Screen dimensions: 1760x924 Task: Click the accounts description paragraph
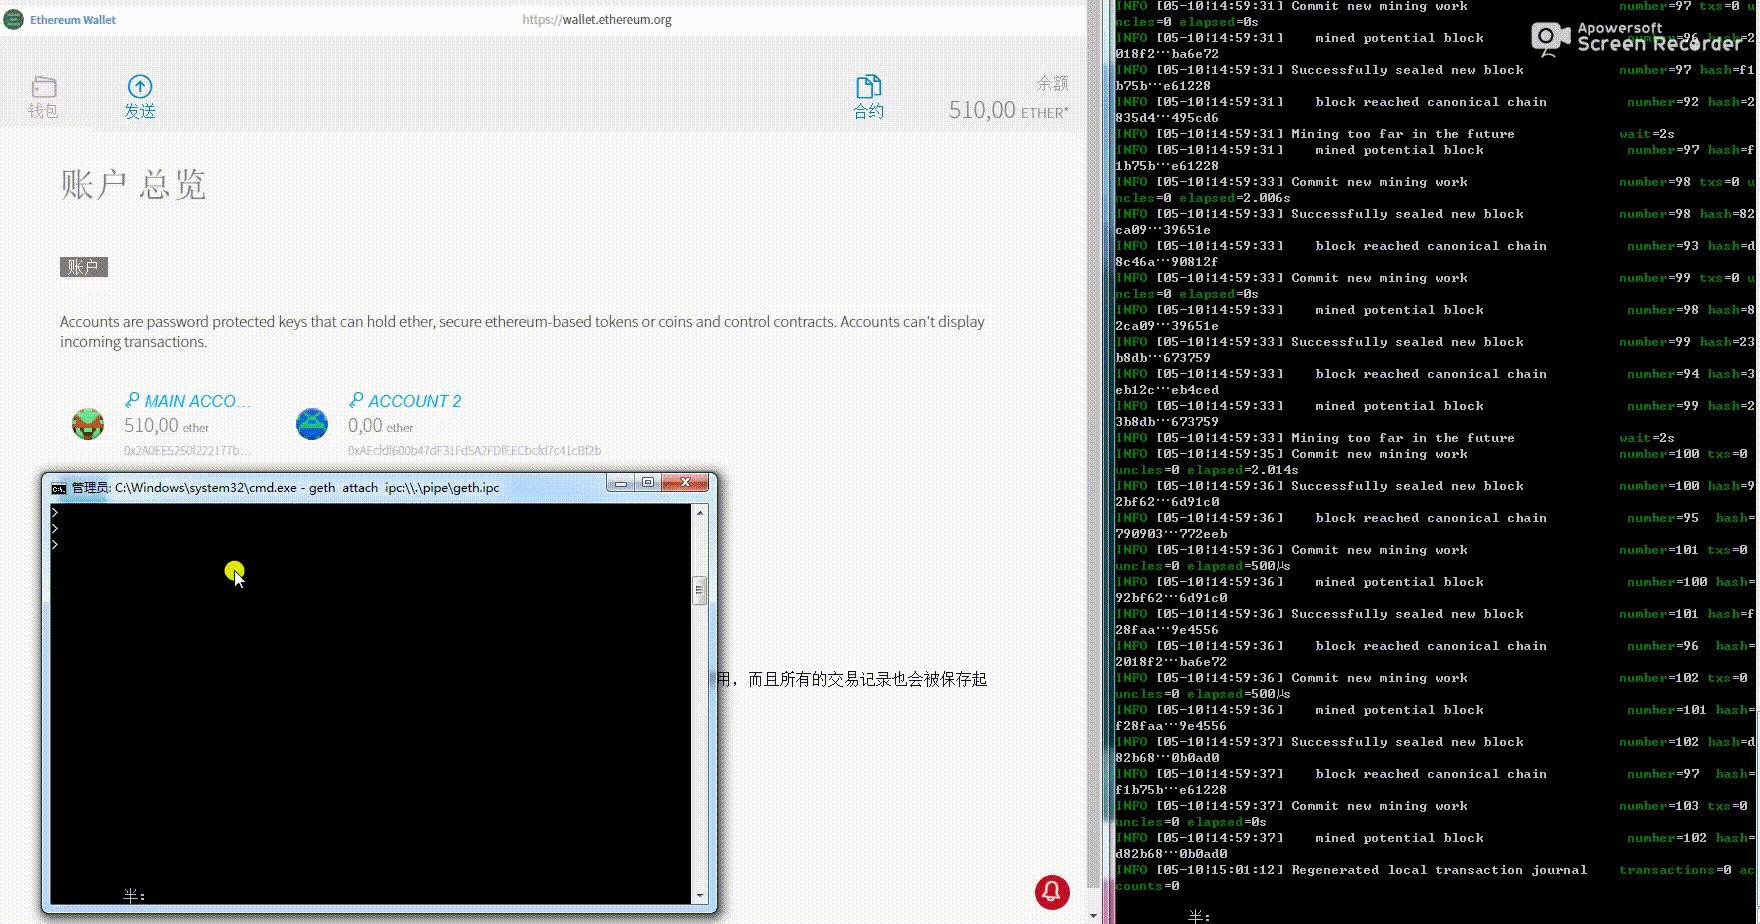[x=522, y=331]
